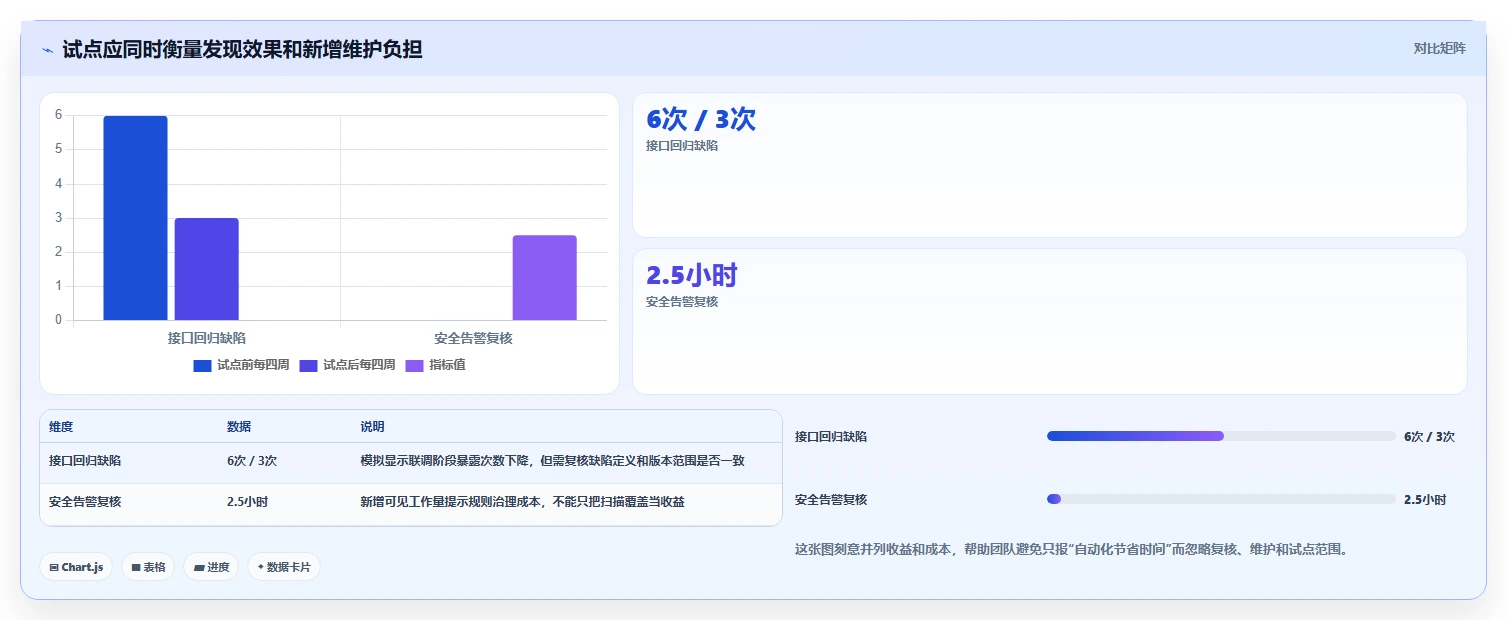Click the tallest blue bar for 接口回归缺陷

[x=135, y=218]
